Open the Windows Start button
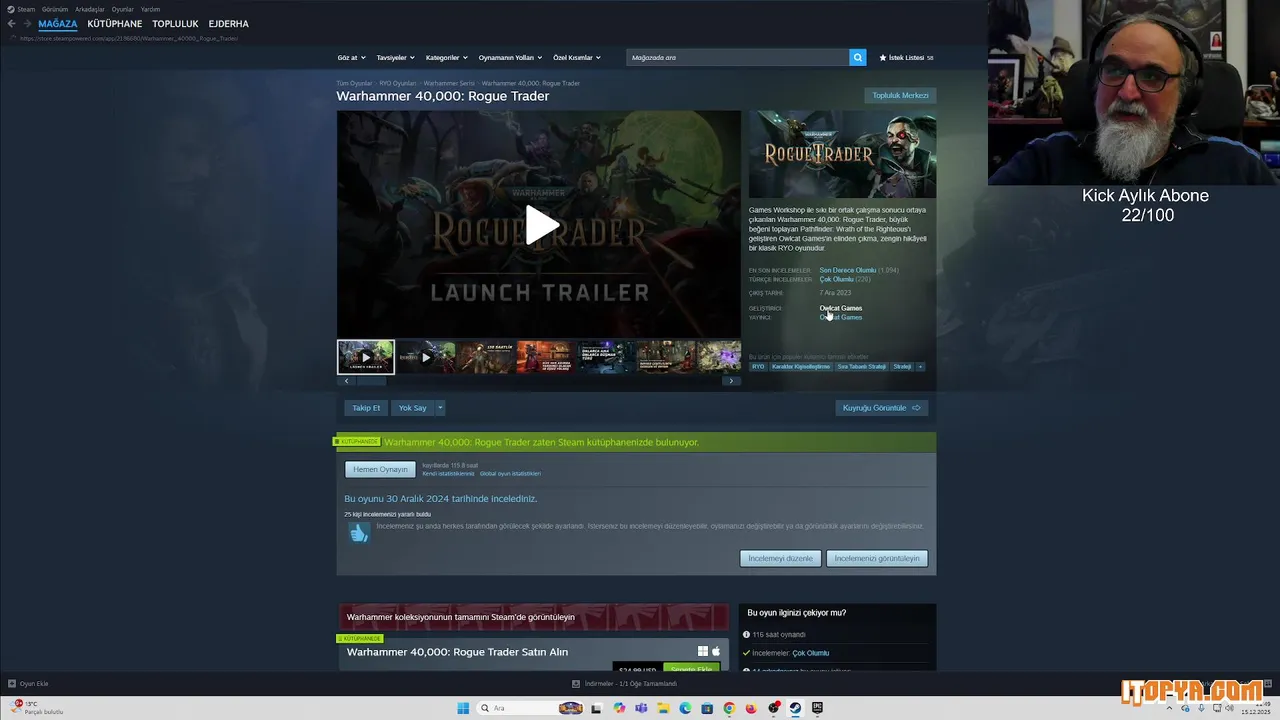Image resolution: width=1280 pixels, height=720 pixels. [463, 708]
